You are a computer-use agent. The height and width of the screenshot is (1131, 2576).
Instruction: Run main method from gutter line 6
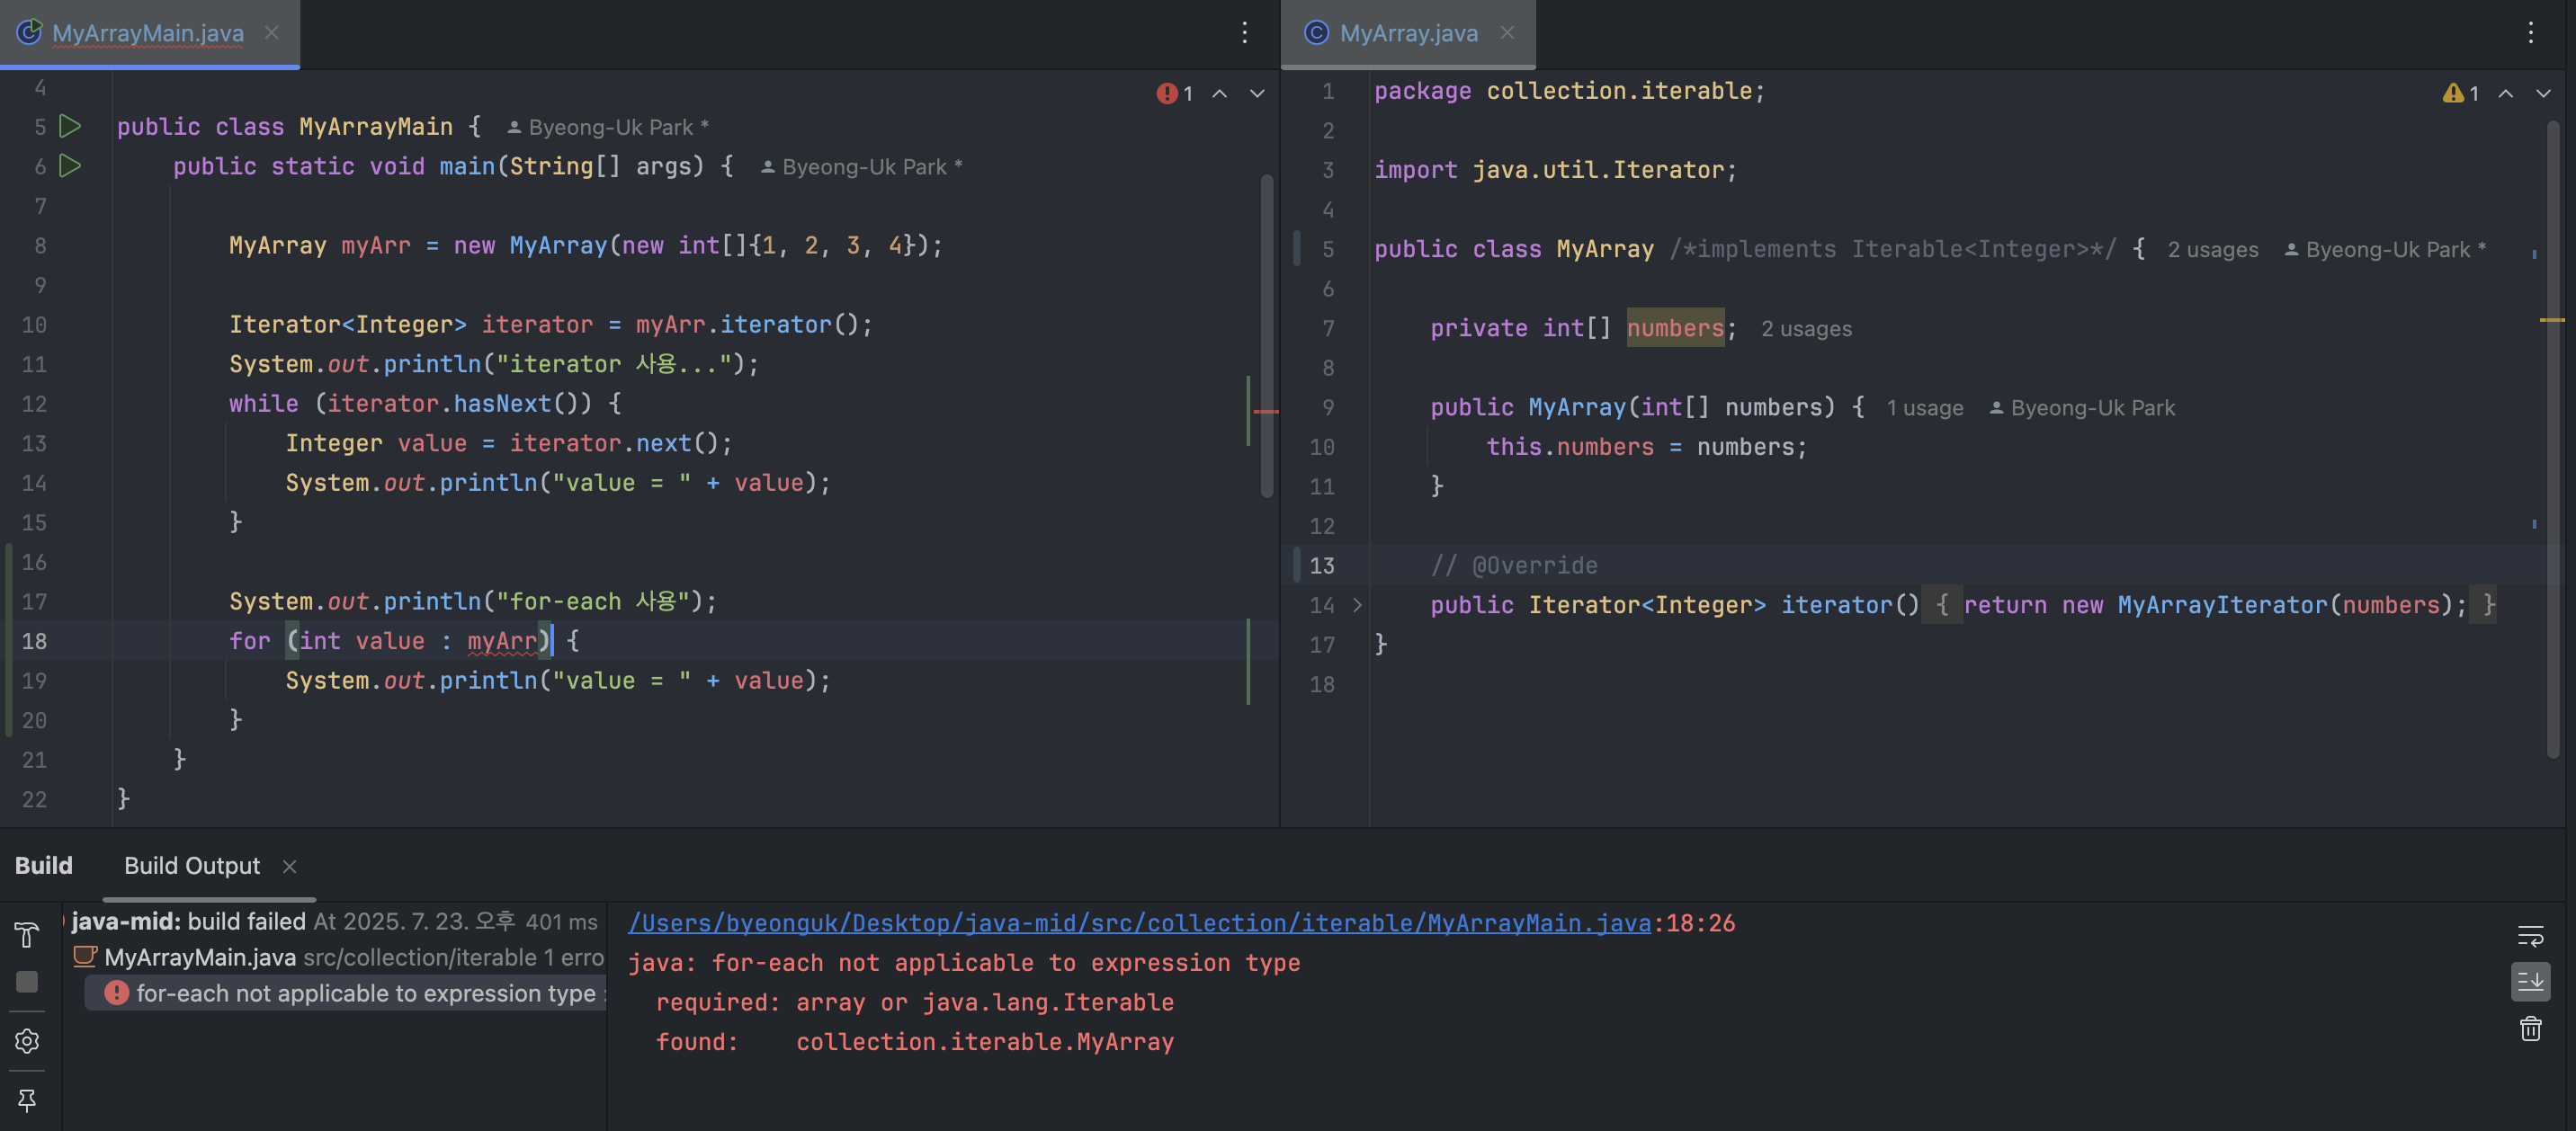coord(70,166)
